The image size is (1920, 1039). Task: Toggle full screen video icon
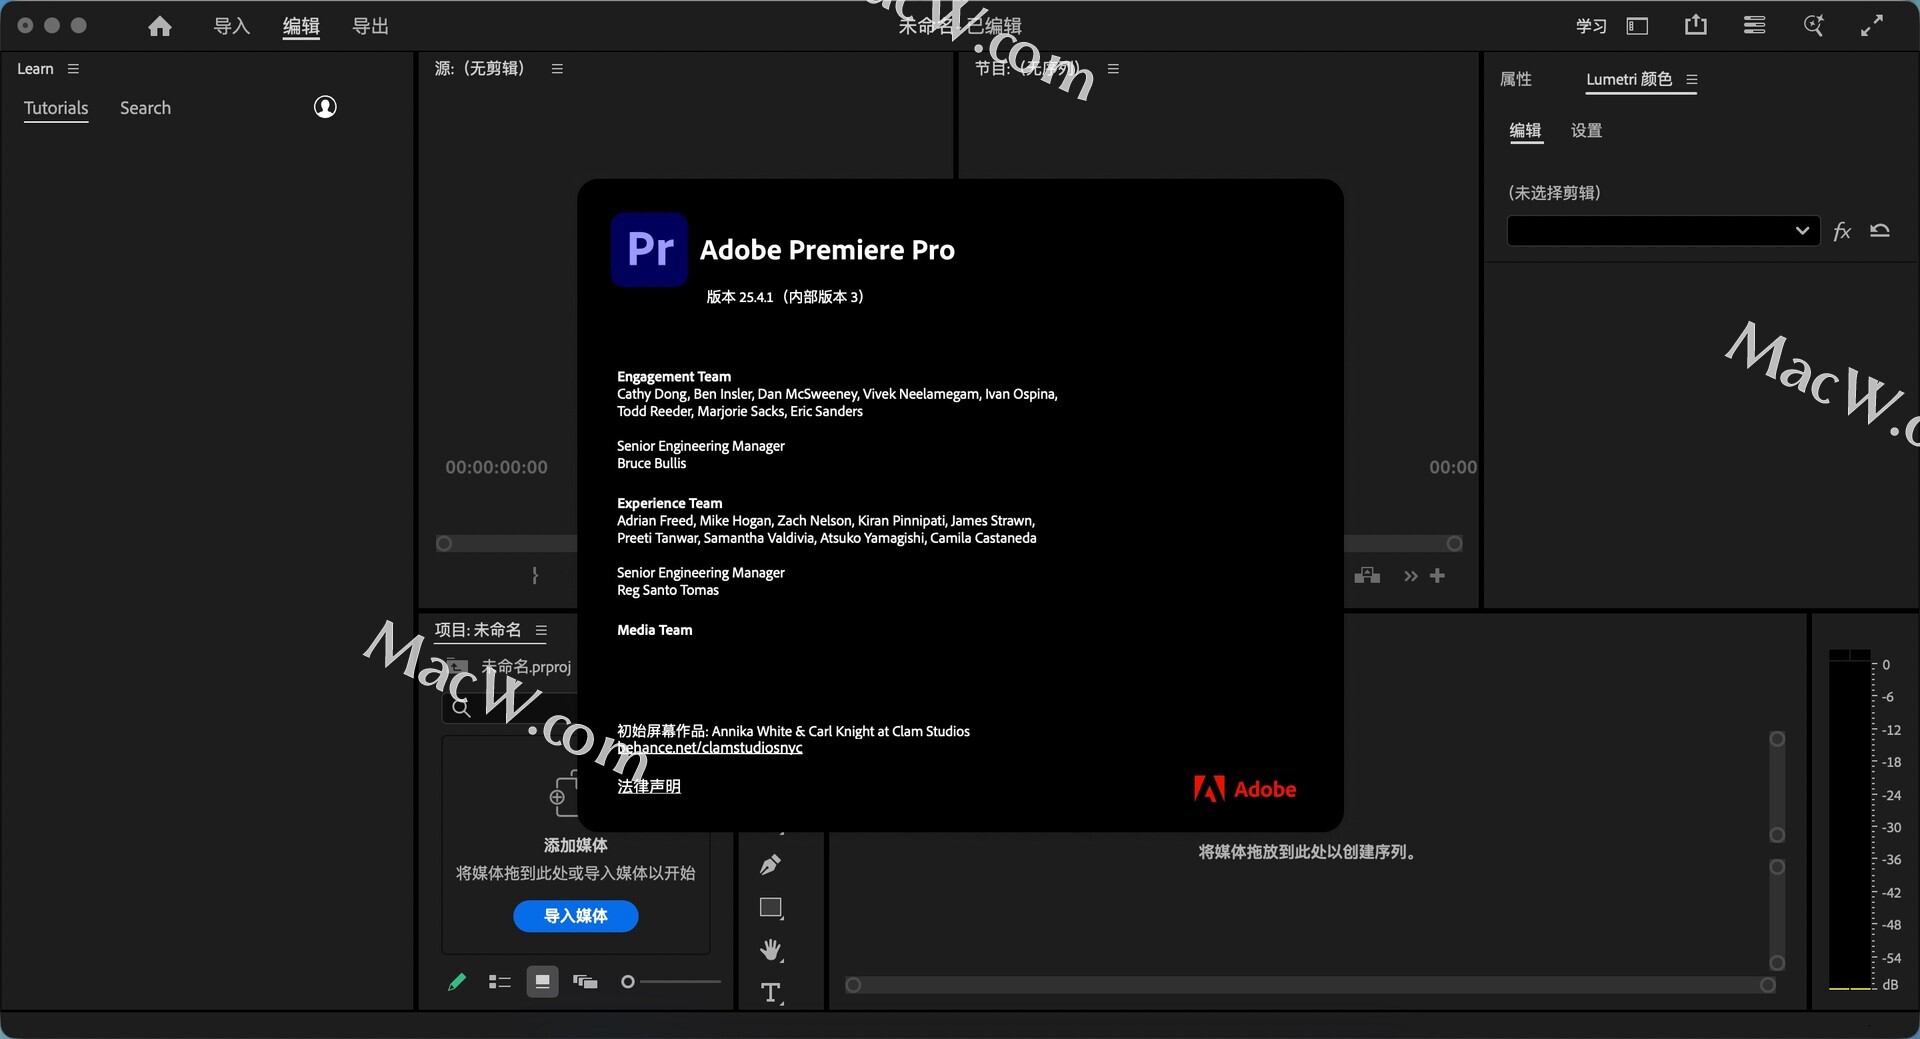(x=1872, y=26)
